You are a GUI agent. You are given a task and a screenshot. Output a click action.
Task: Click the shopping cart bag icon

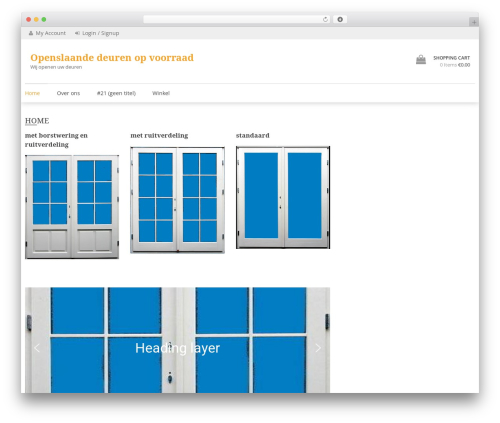point(421,60)
